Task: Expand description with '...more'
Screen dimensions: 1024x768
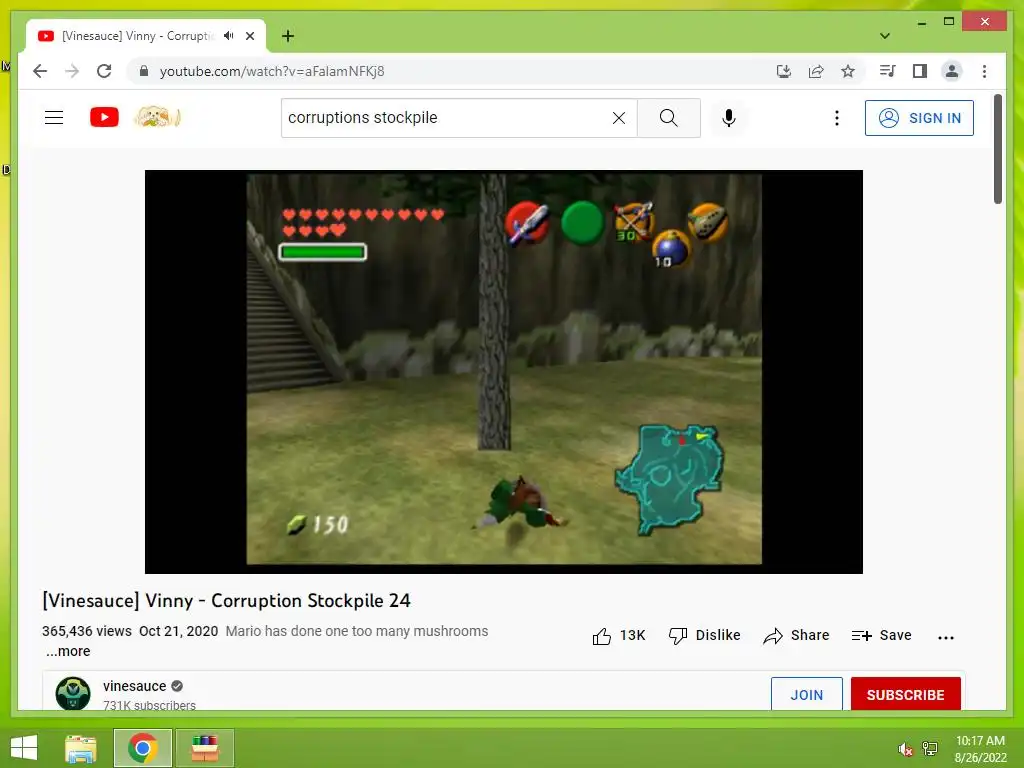Action: [68, 651]
